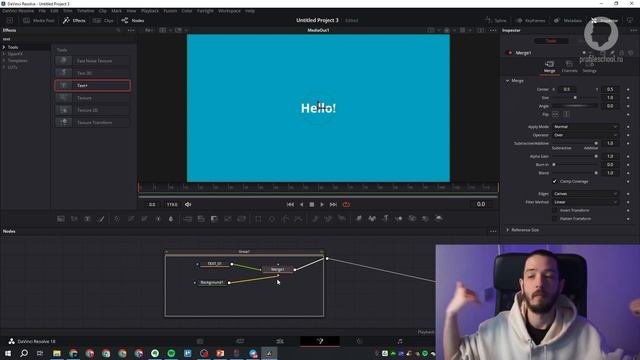Jump to first frame
640x360 pixels.
[290, 204]
